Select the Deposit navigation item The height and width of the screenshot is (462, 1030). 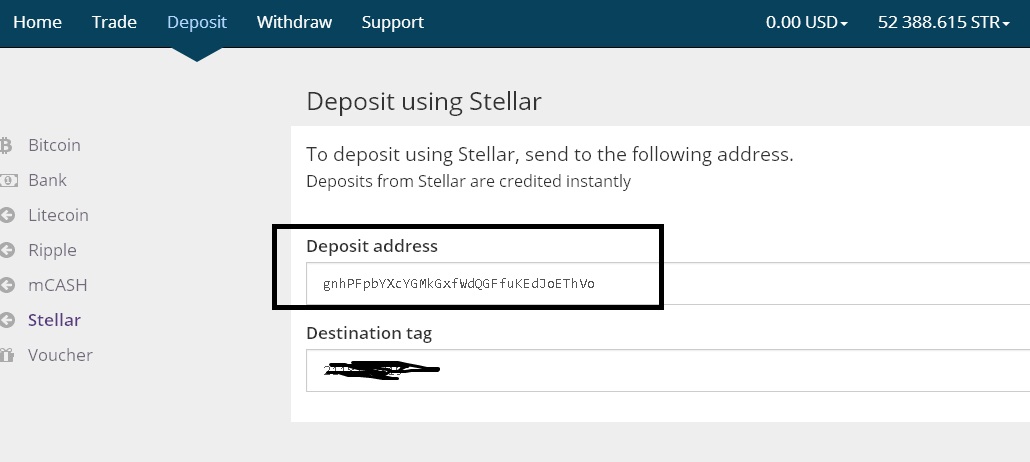[197, 22]
